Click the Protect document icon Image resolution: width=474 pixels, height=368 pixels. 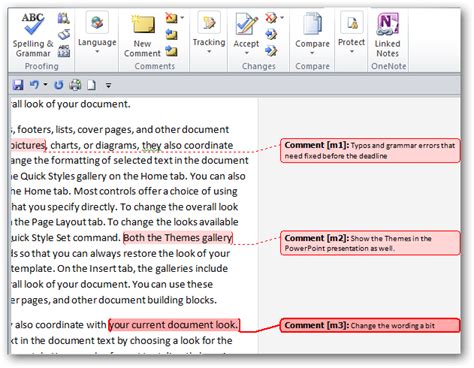coord(351,23)
